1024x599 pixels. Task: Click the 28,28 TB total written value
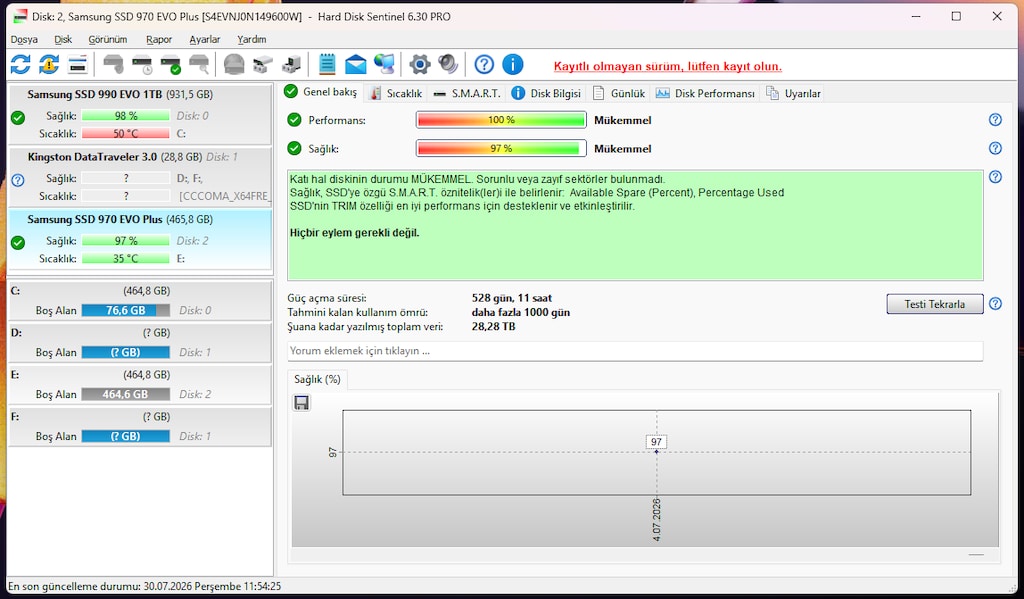493,327
